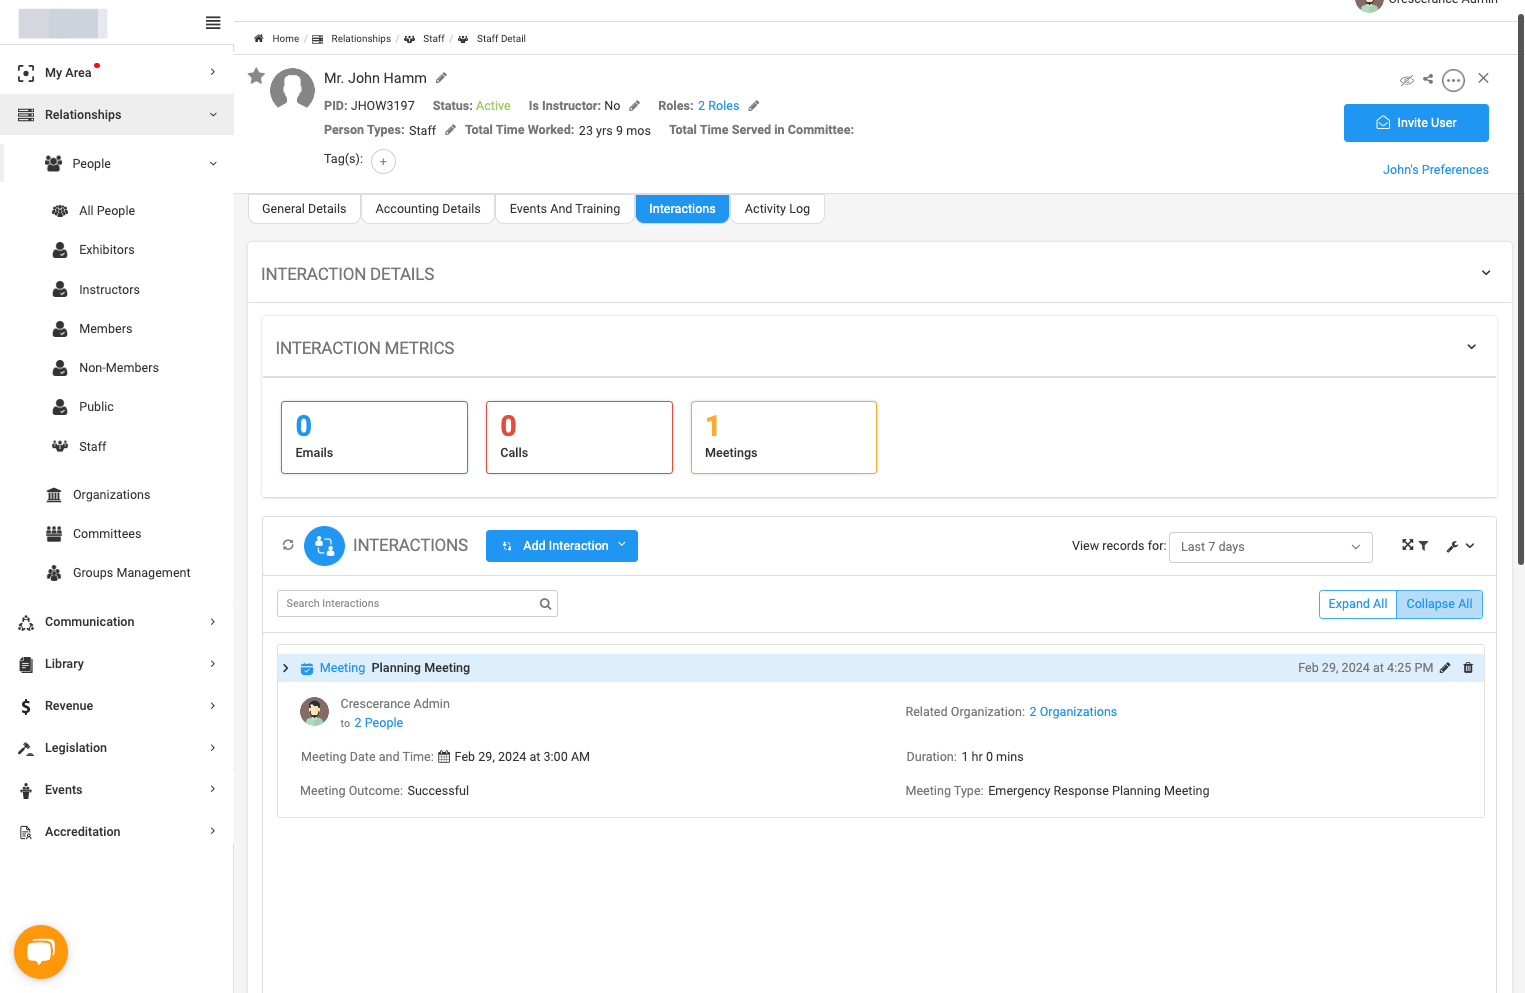Click the search magnifier icon
The image size is (1525, 993).
[x=545, y=604]
